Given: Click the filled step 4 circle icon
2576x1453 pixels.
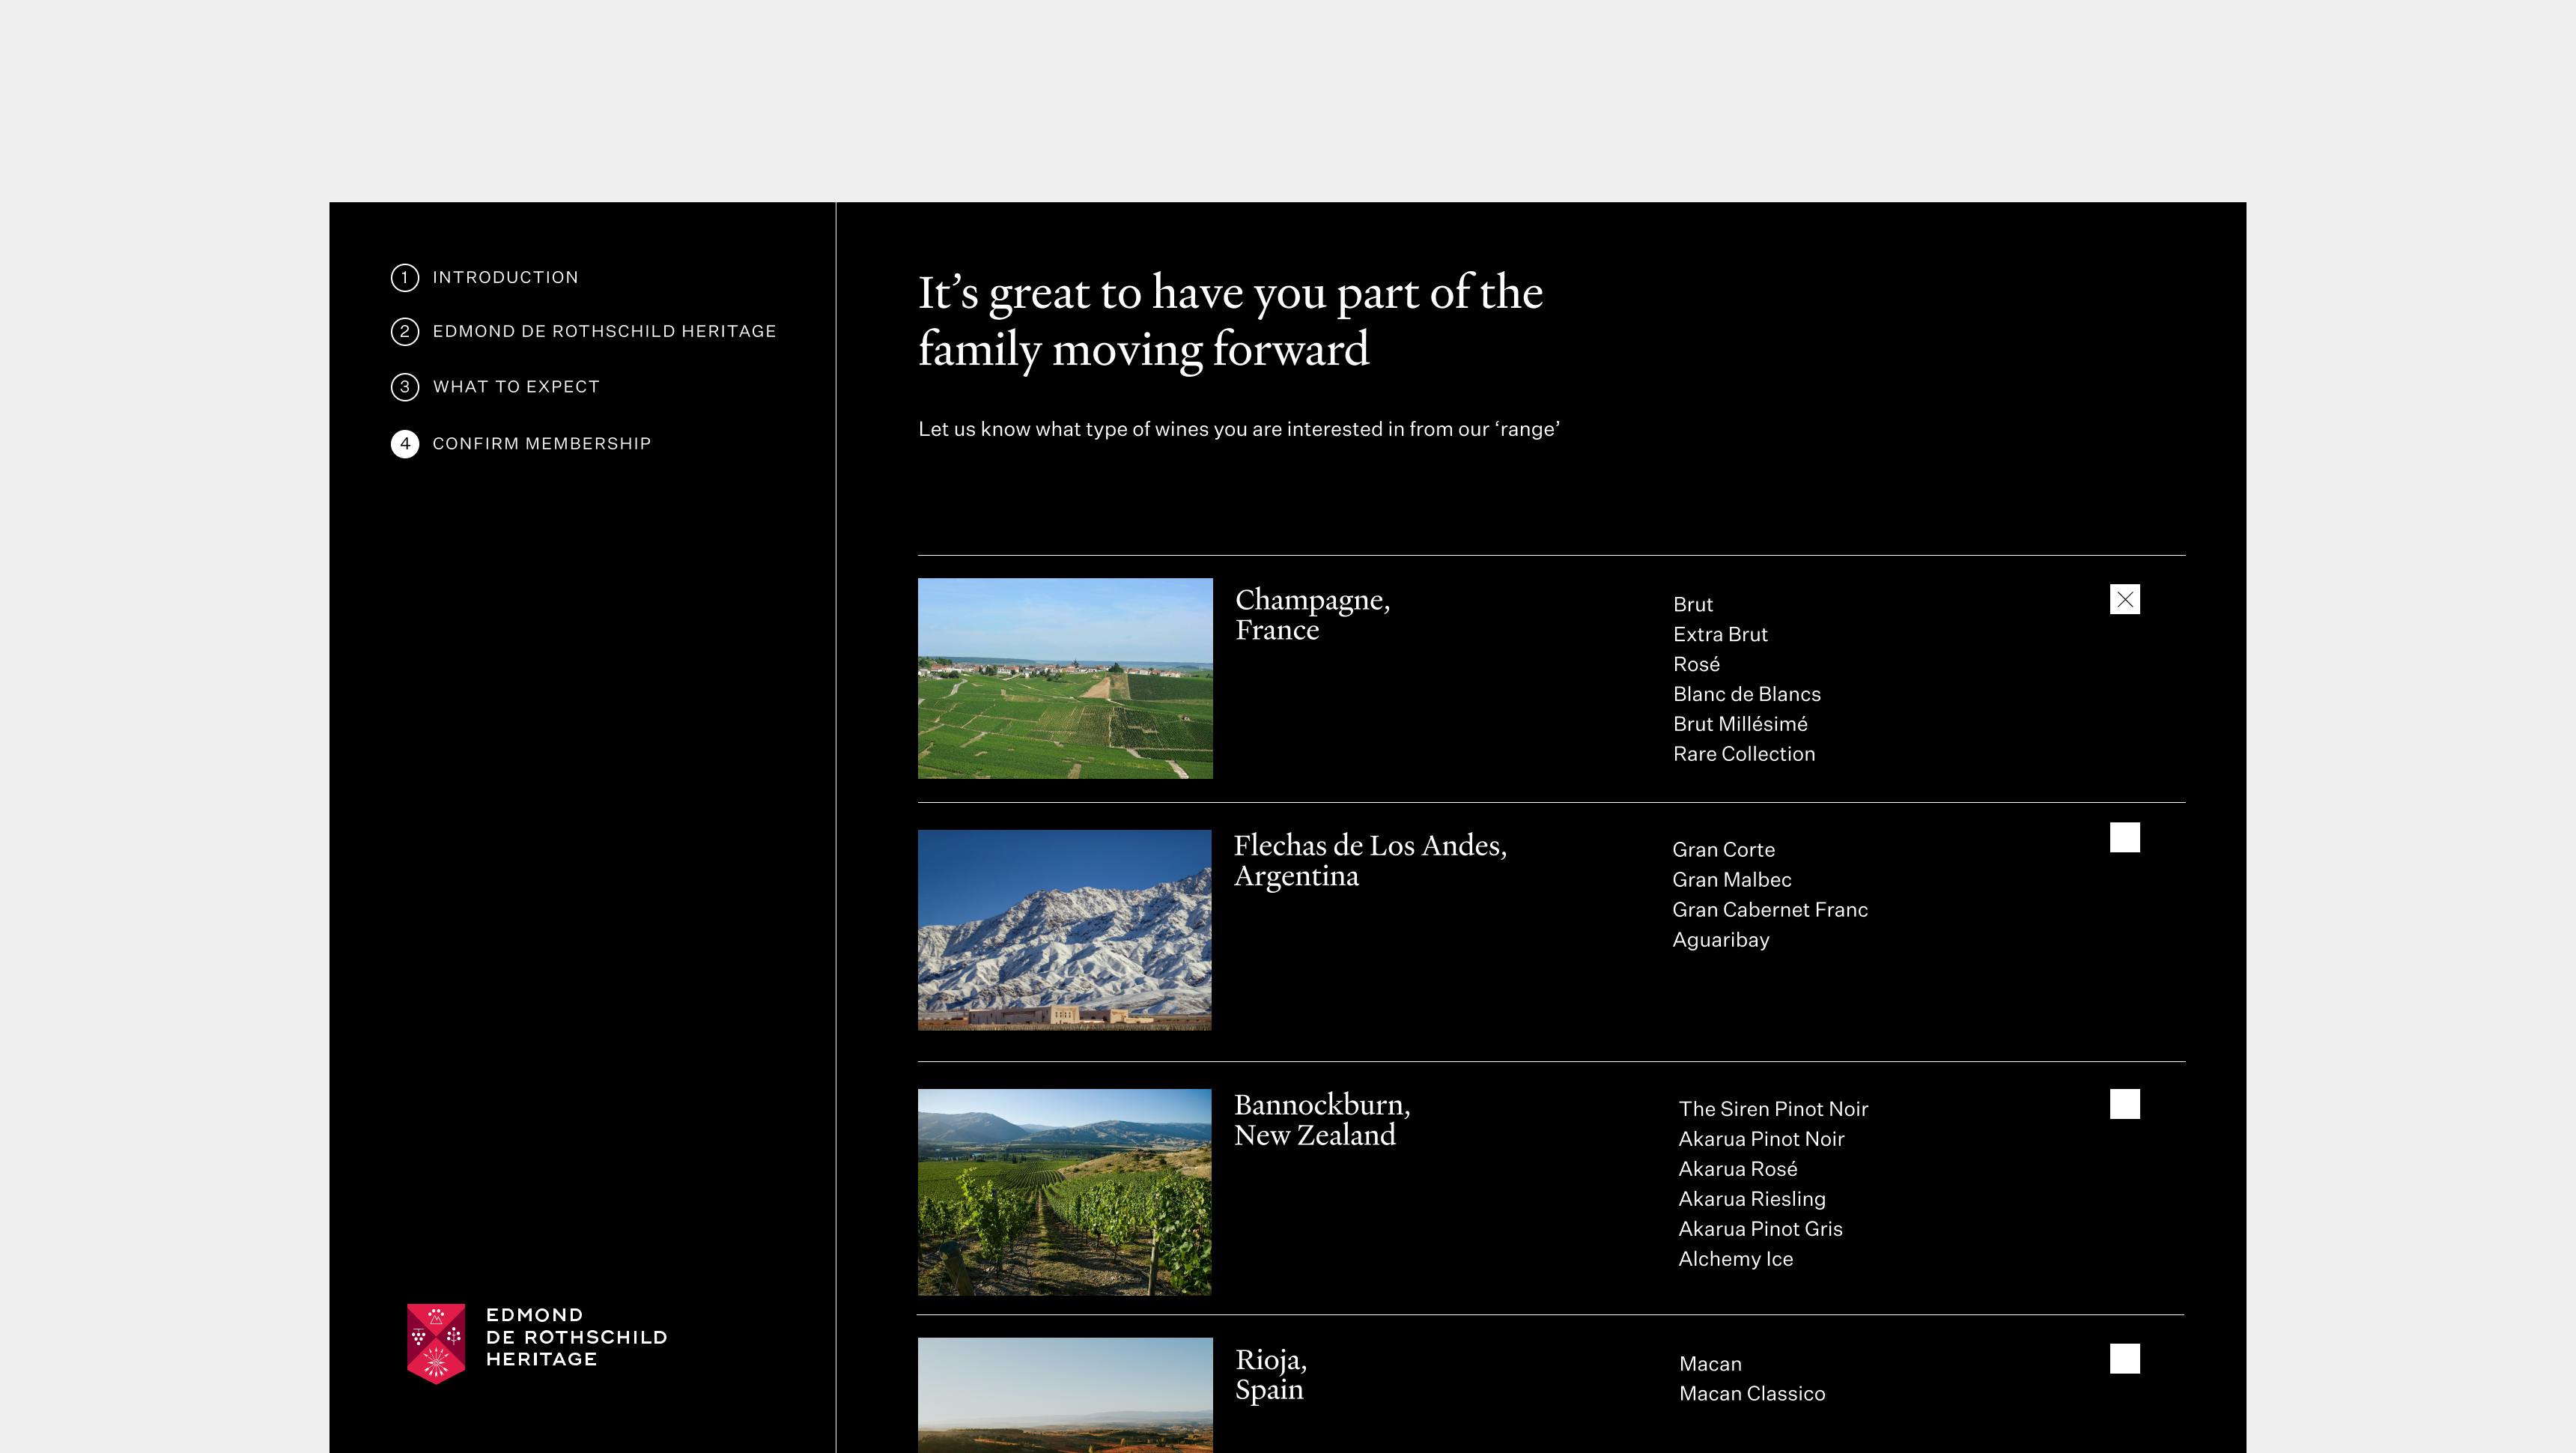Looking at the screenshot, I should click(404, 443).
